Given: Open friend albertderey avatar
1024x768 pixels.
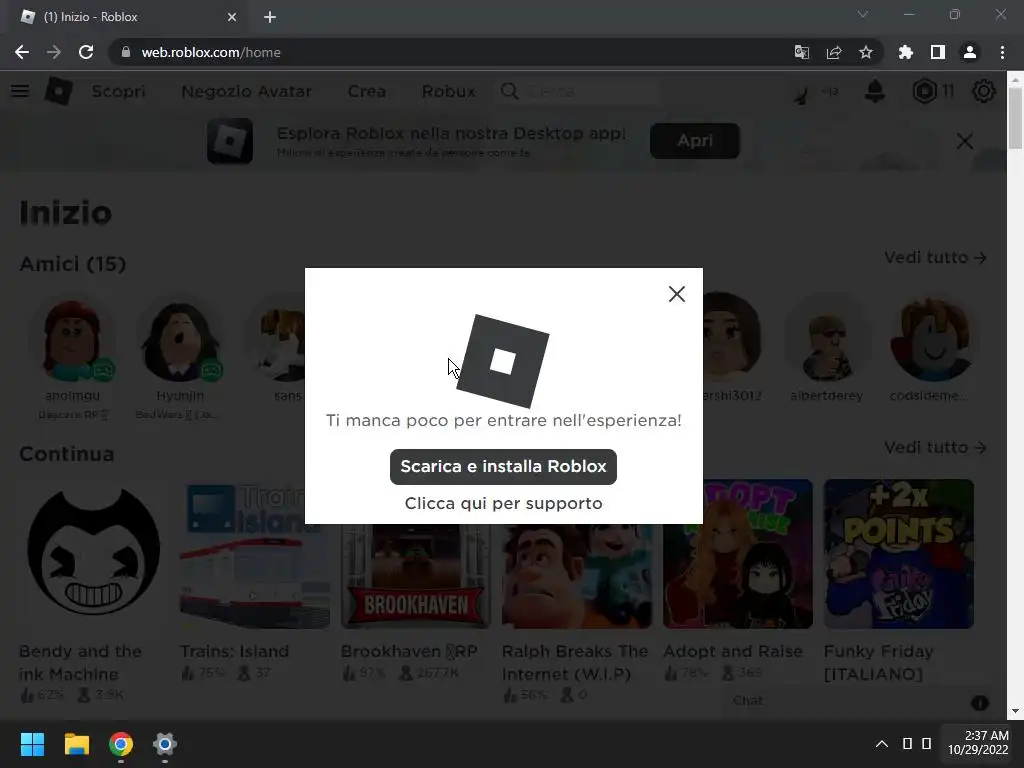Looking at the screenshot, I should [826, 340].
